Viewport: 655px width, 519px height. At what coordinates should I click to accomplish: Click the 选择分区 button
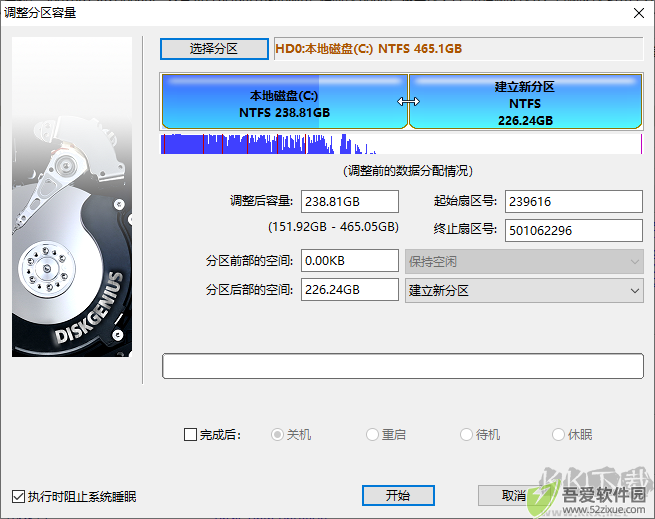pyautogui.click(x=214, y=49)
